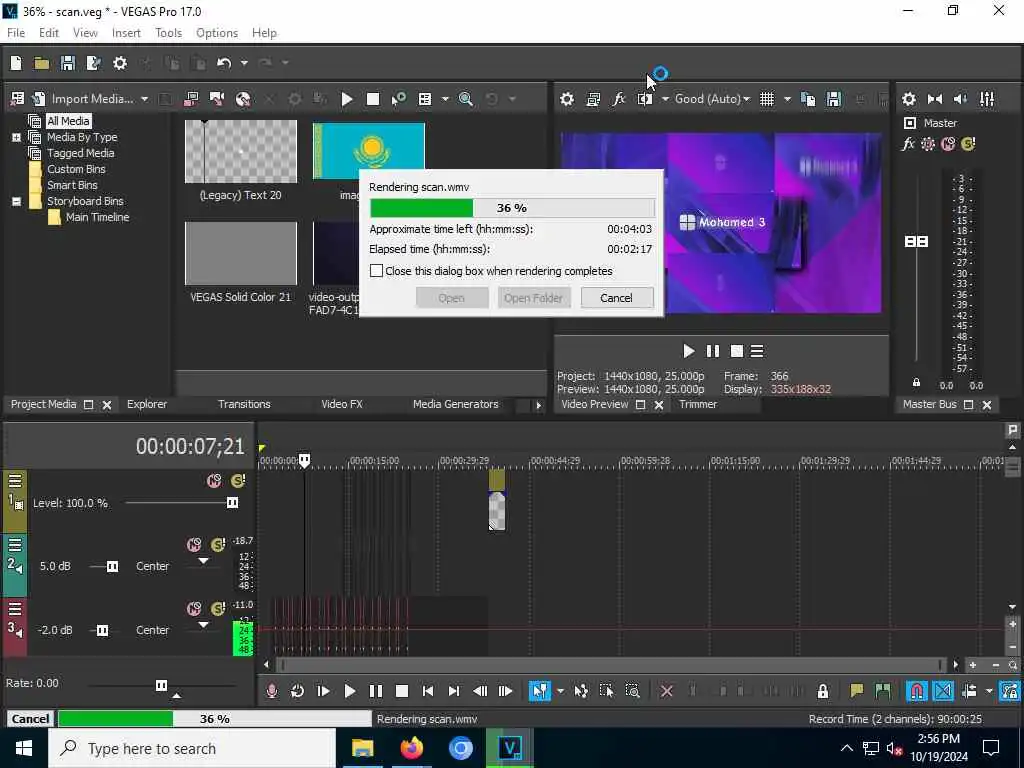Open project Properties gear in main toolbar
1024x768 pixels.
120,63
